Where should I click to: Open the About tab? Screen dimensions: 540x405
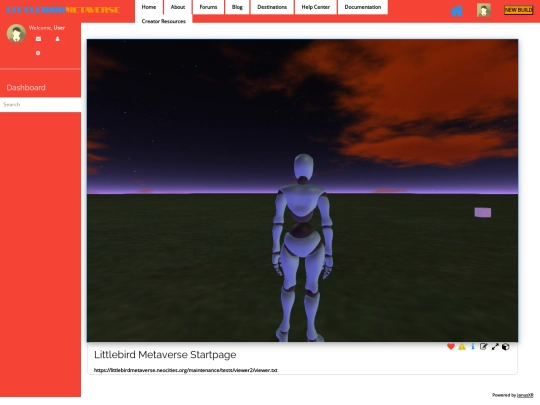[x=178, y=7]
